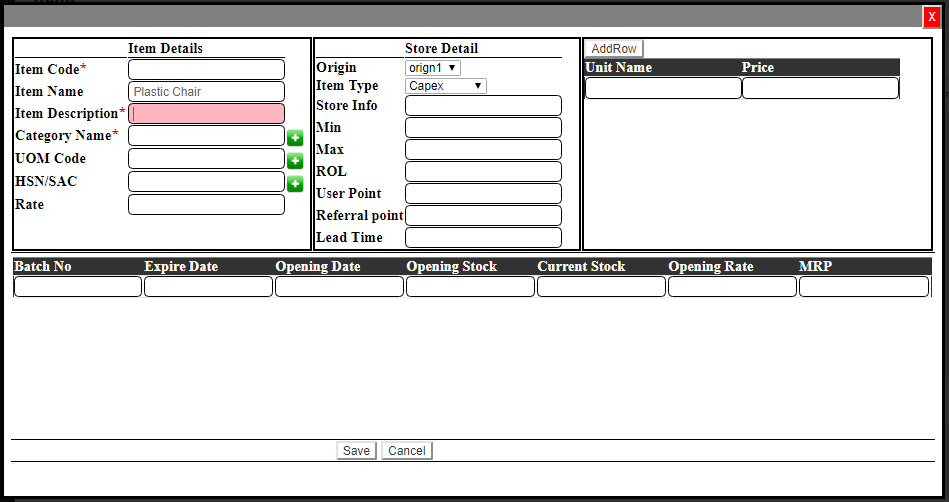Image resolution: width=949 pixels, height=502 pixels.
Task: Save the item details
Action: coord(356,451)
